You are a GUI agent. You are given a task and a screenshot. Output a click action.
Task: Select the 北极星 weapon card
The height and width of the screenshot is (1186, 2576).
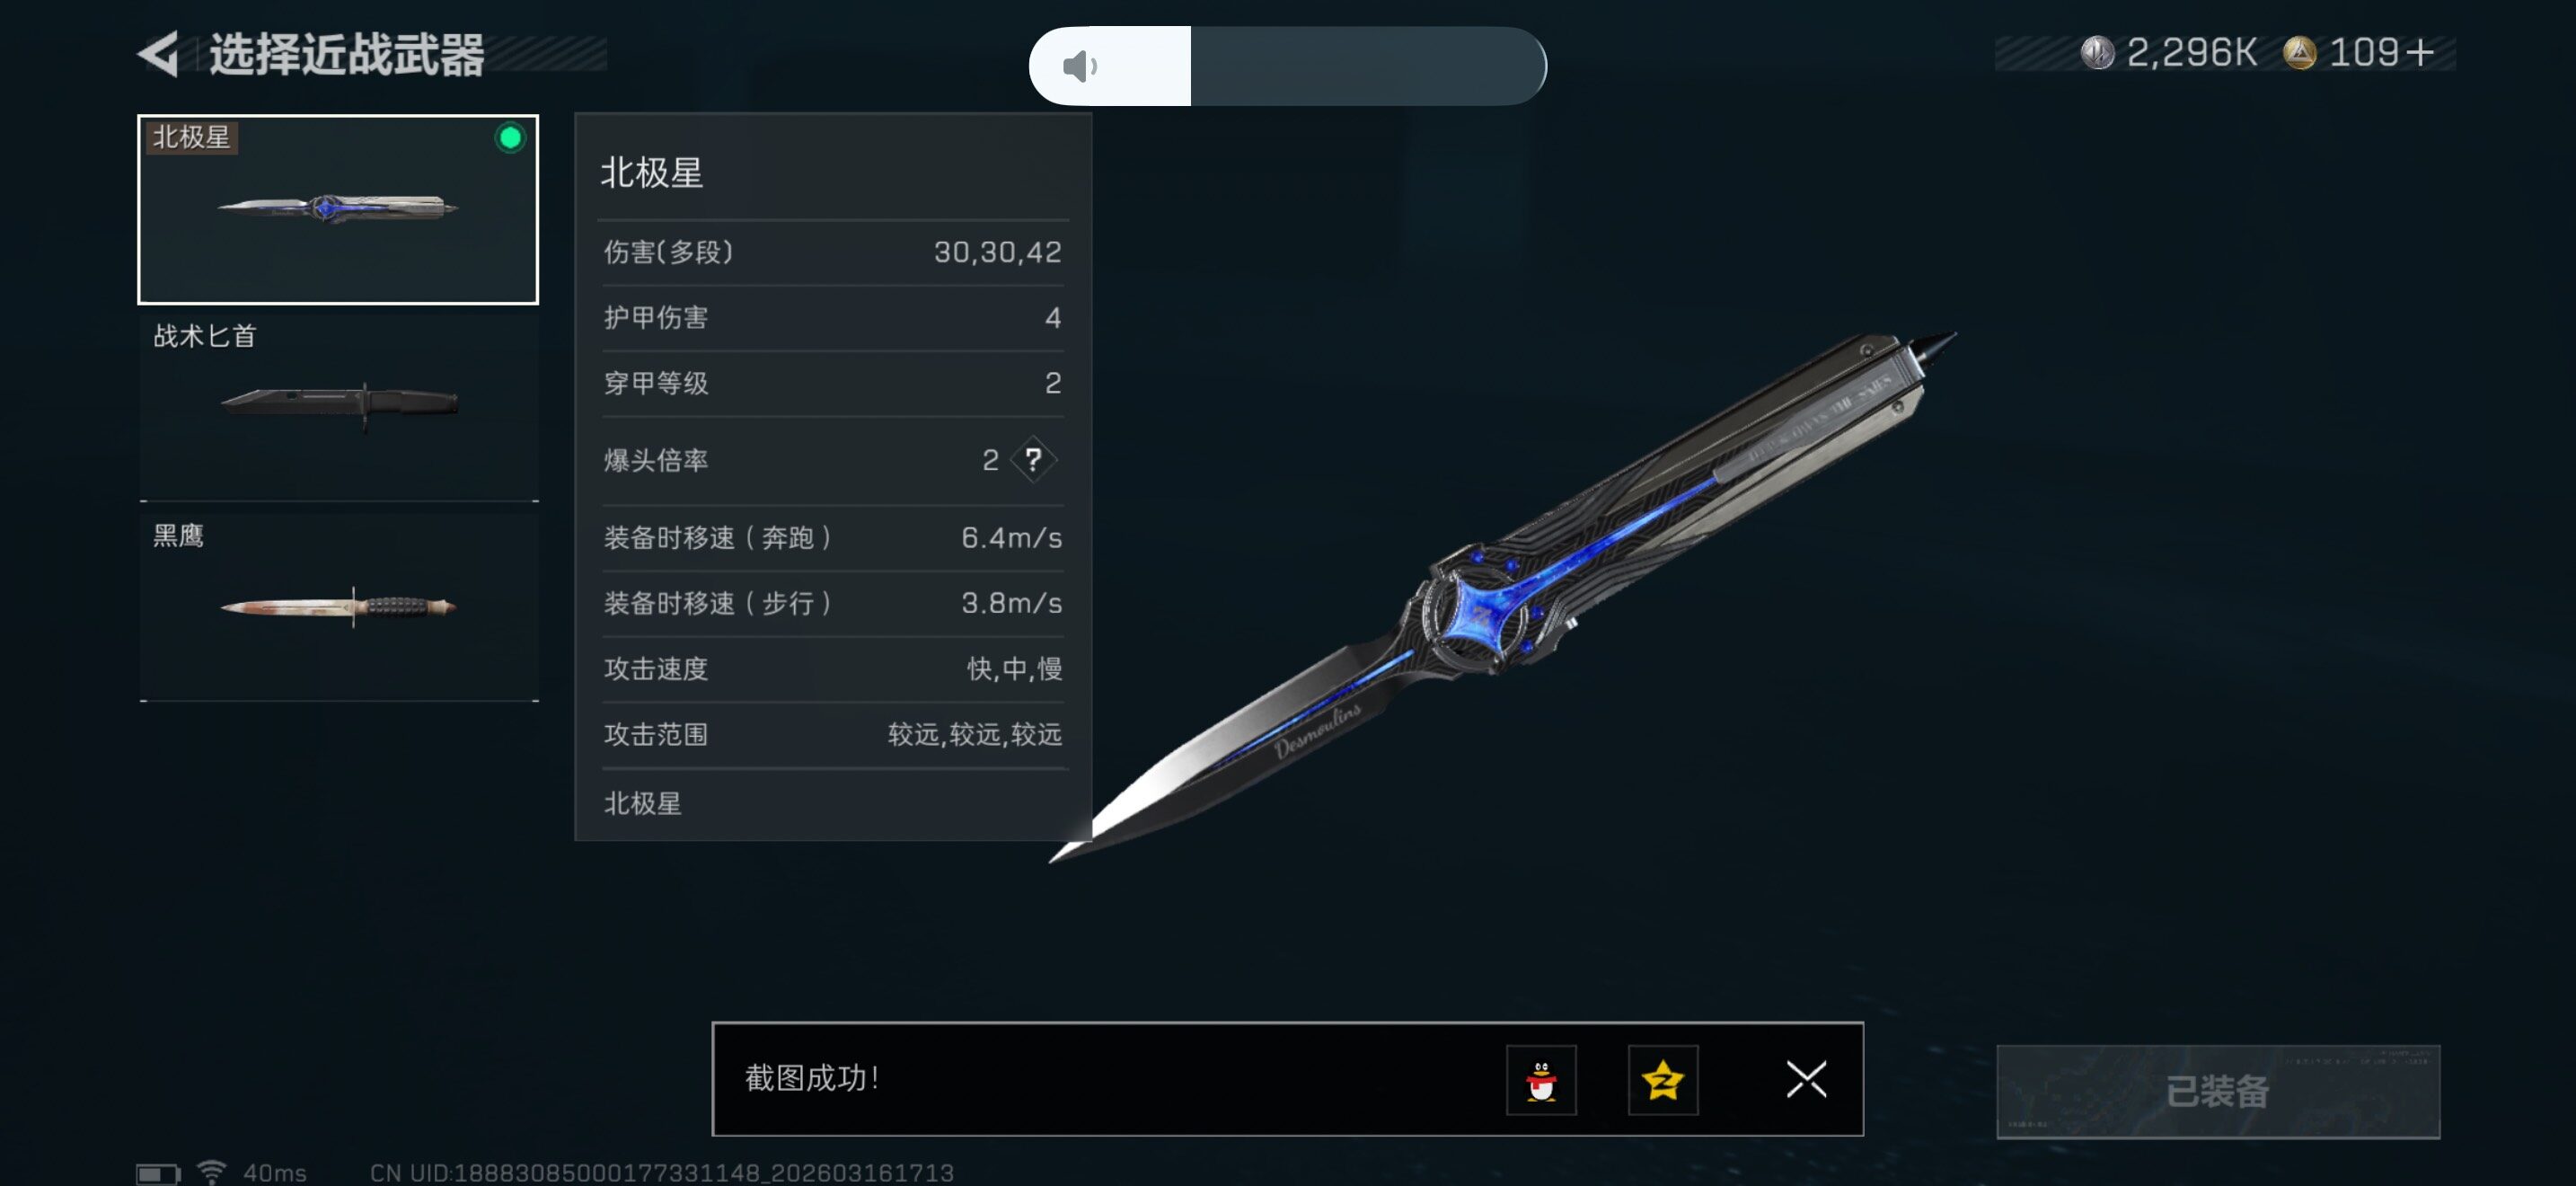338,209
